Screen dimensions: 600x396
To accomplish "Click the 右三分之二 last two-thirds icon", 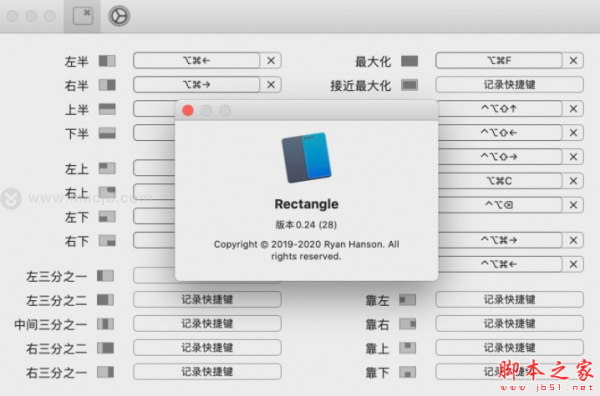I will click(x=105, y=348).
